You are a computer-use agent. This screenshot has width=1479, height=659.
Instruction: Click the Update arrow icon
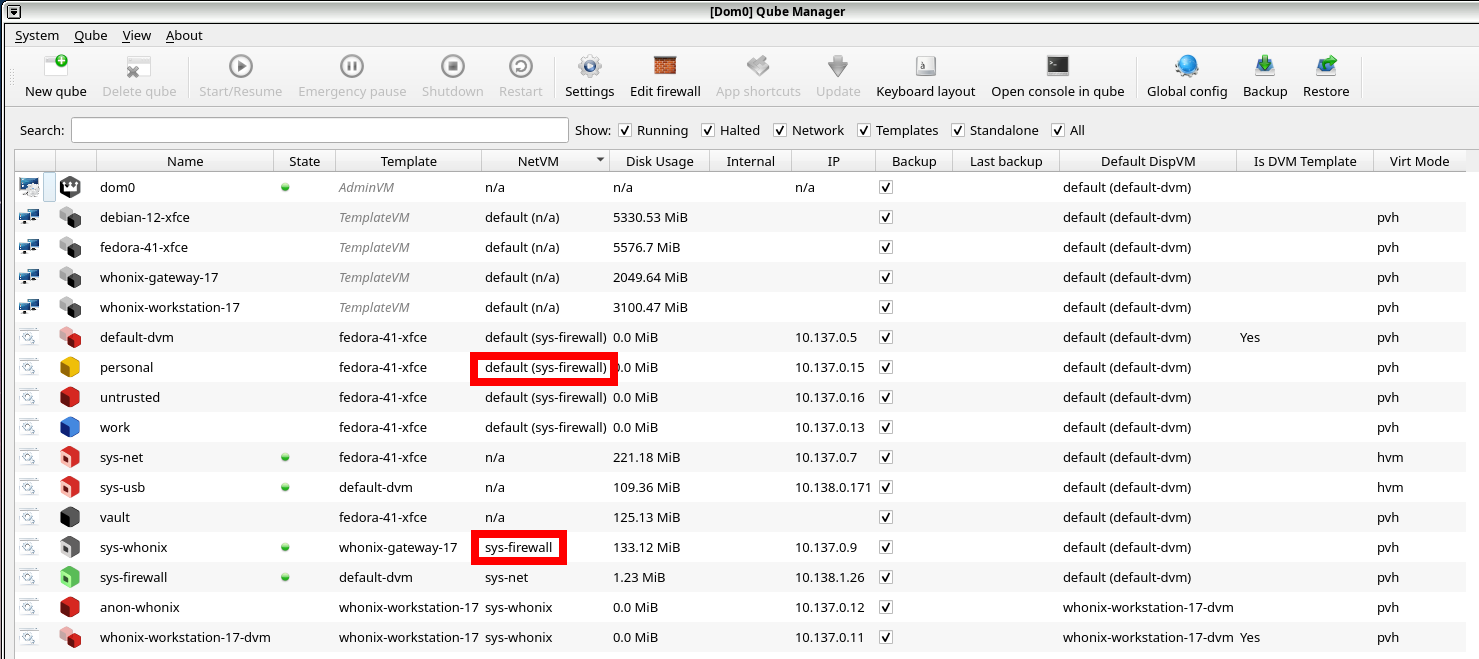[838, 67]
